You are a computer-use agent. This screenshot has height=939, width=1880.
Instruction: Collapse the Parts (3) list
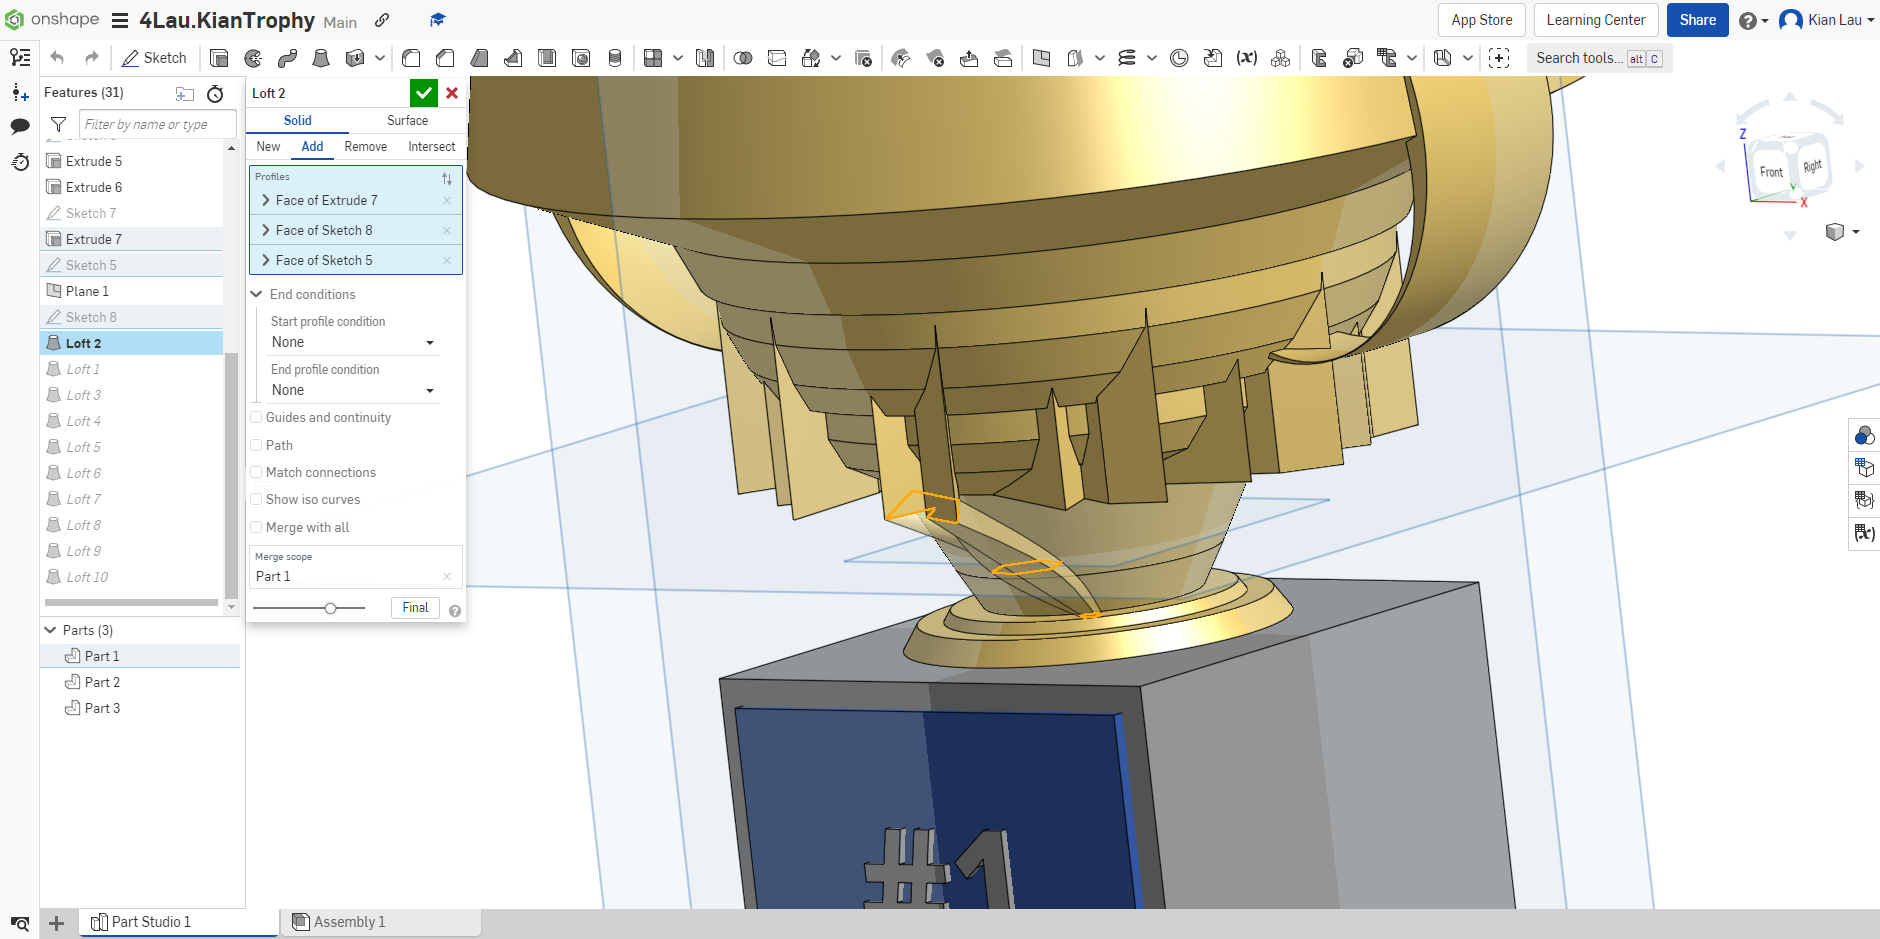pyautogui.click(x=51, y=630)
